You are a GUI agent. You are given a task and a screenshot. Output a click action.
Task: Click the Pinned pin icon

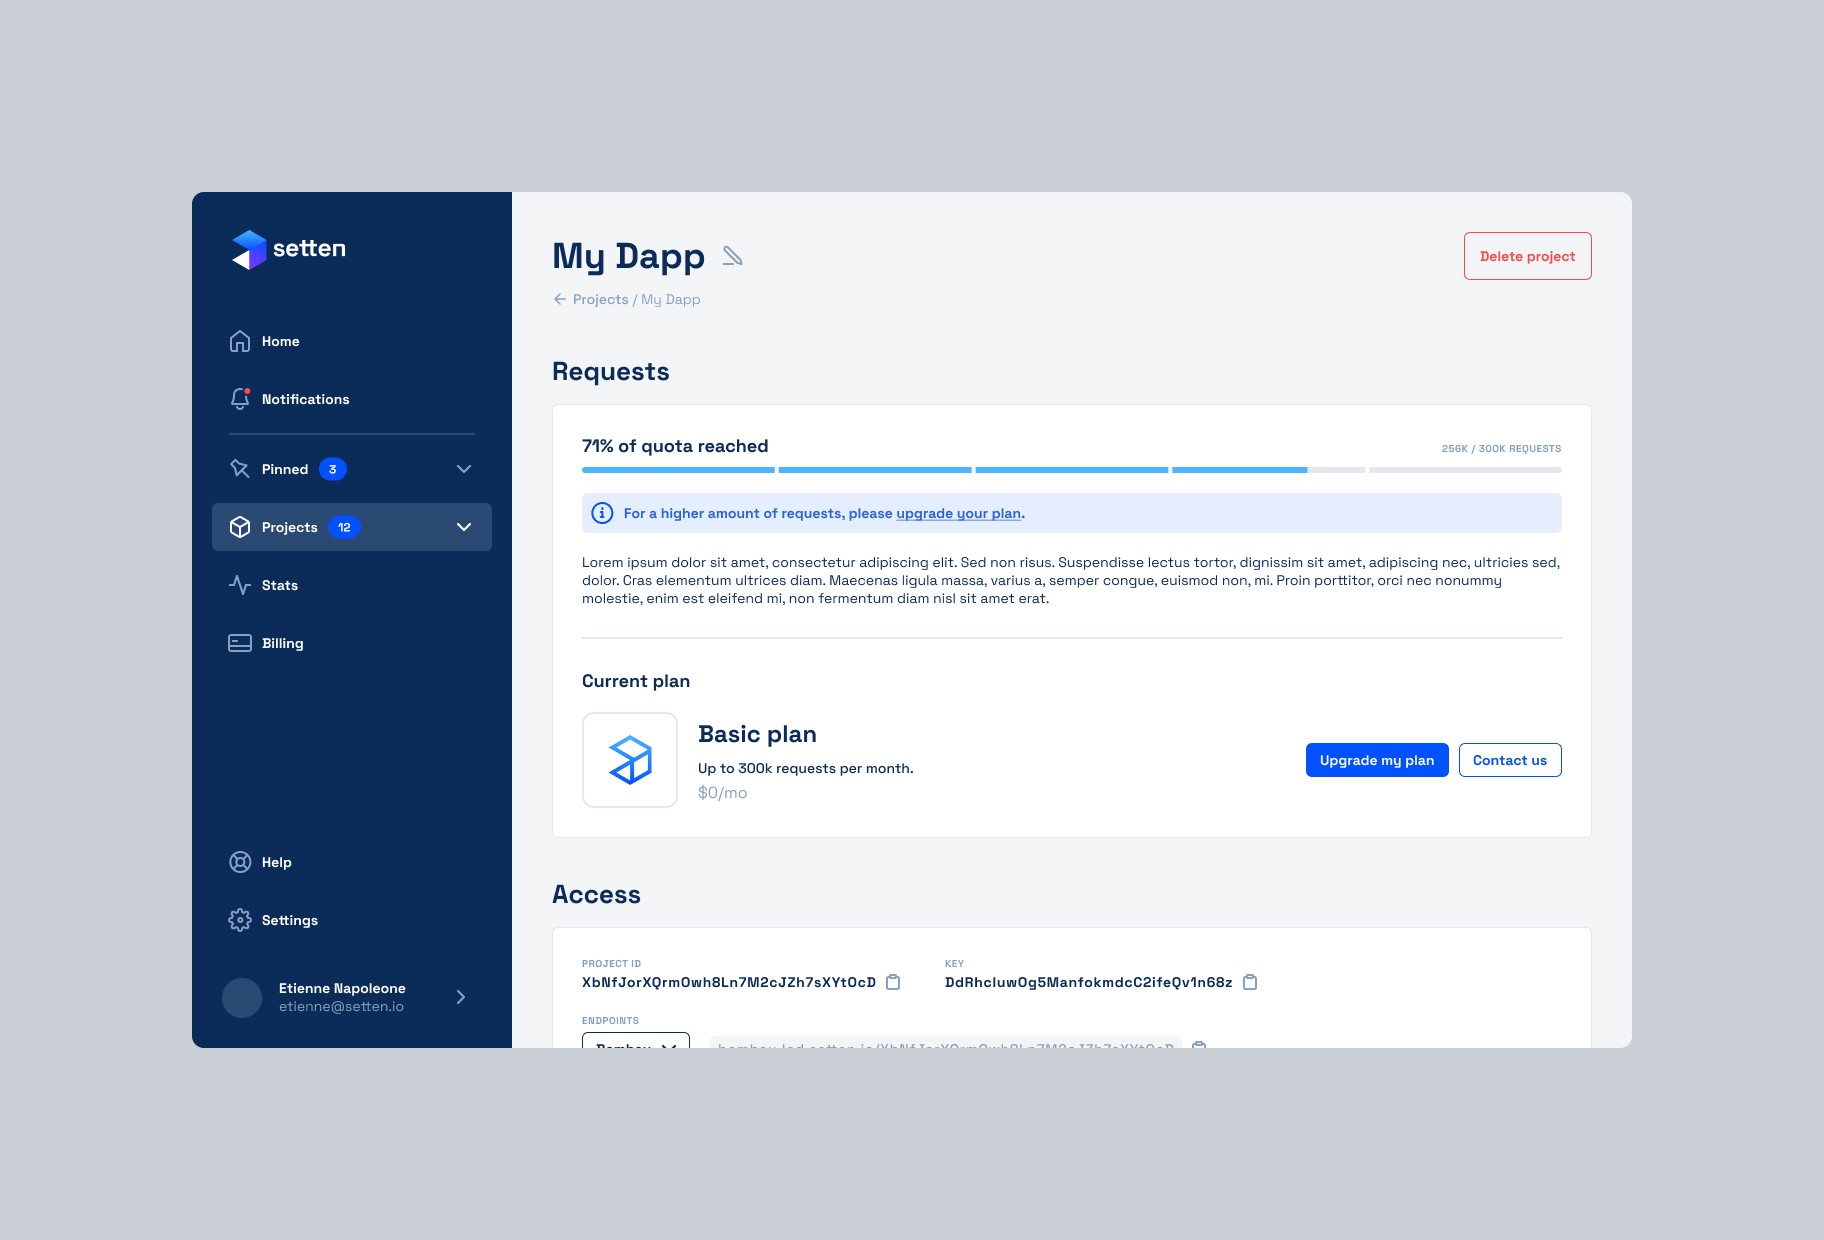point(240,469)
